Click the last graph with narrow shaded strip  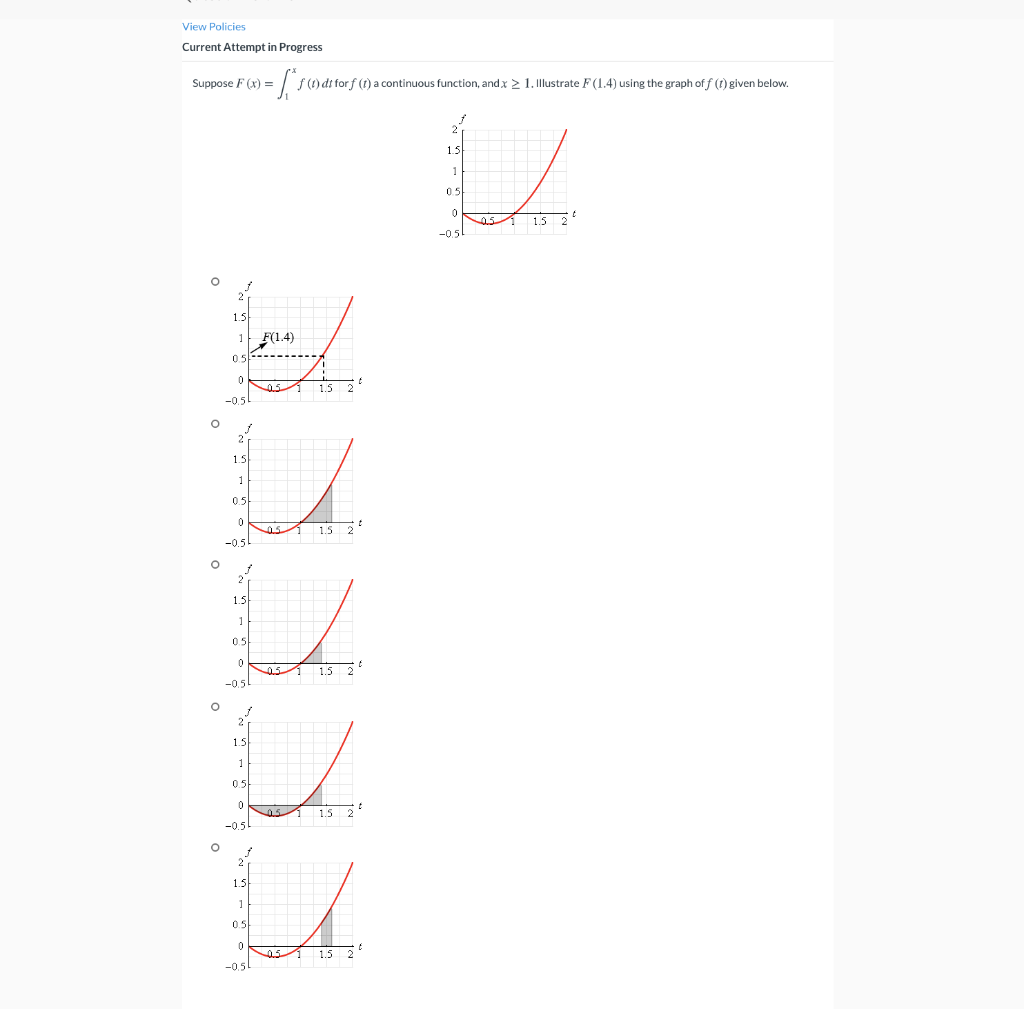[x=328, y=925]
